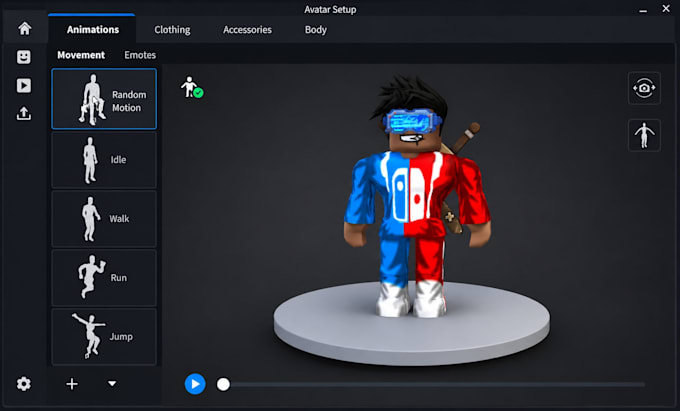
Task: Open the dropdown arrow next to plus
Action: coord(112,384)
